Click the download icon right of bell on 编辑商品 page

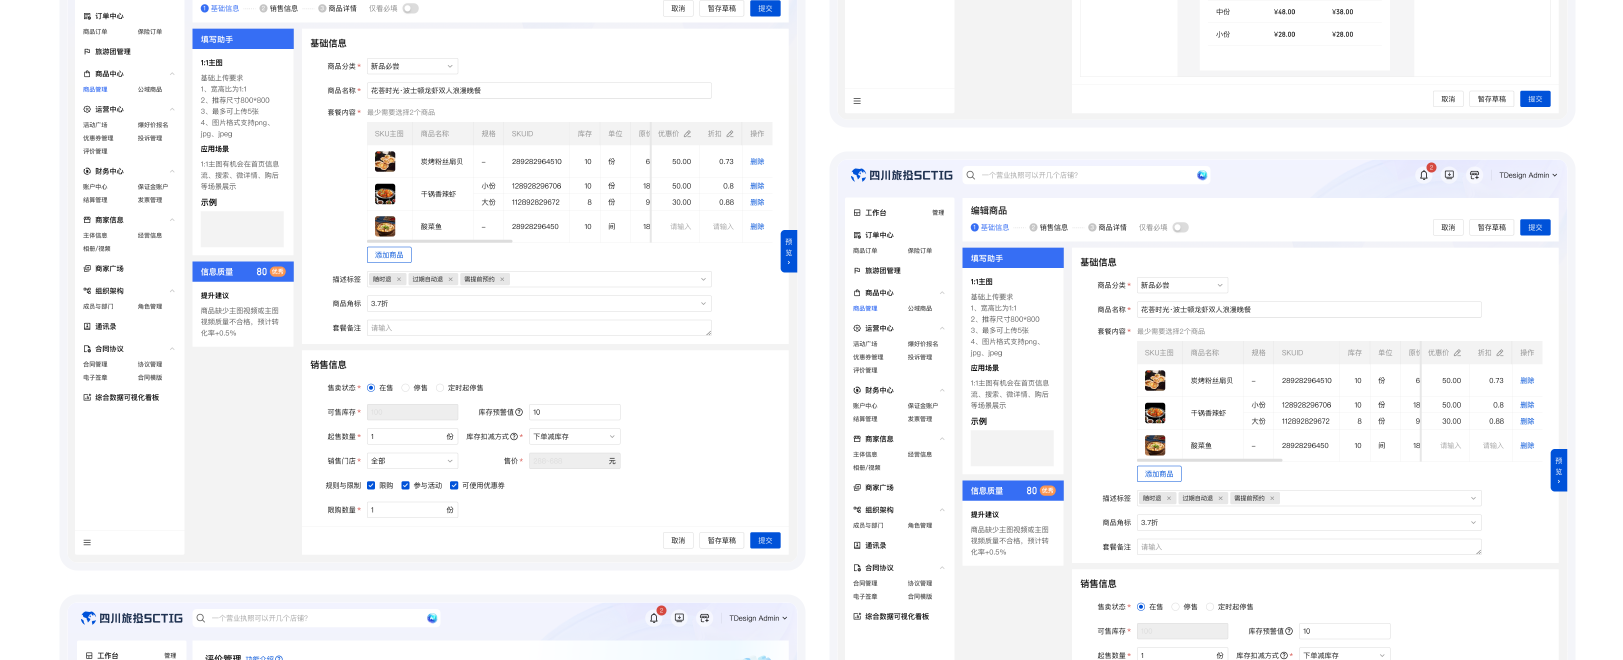[1449, 175]
